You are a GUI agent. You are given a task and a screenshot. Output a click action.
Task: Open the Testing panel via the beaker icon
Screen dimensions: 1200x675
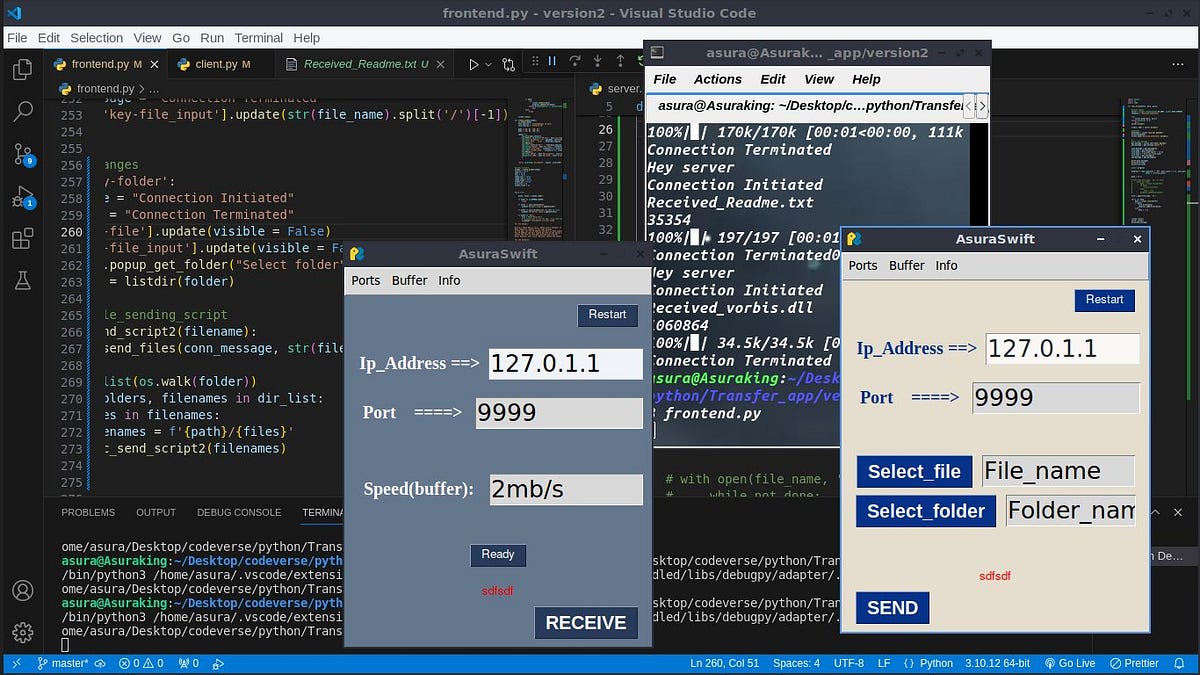tap(22, 283)
